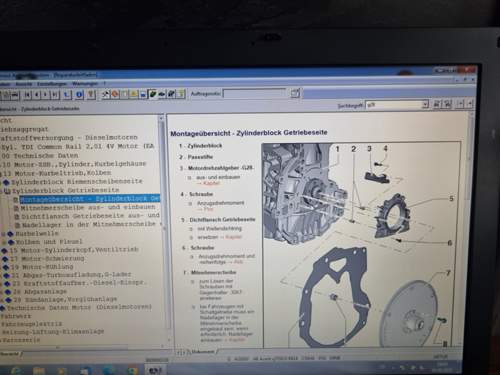Click the blue info circle toolbar icon
Image resolution: width=500 pixels, height=375 pixels.
tap(79, 95)
